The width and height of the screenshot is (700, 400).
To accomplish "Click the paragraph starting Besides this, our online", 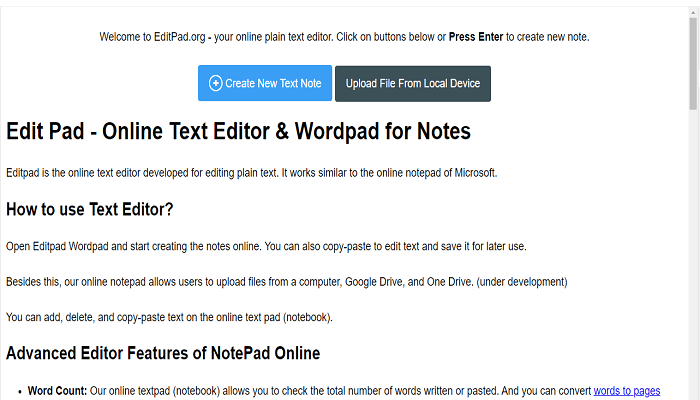I will click(287, 282).
